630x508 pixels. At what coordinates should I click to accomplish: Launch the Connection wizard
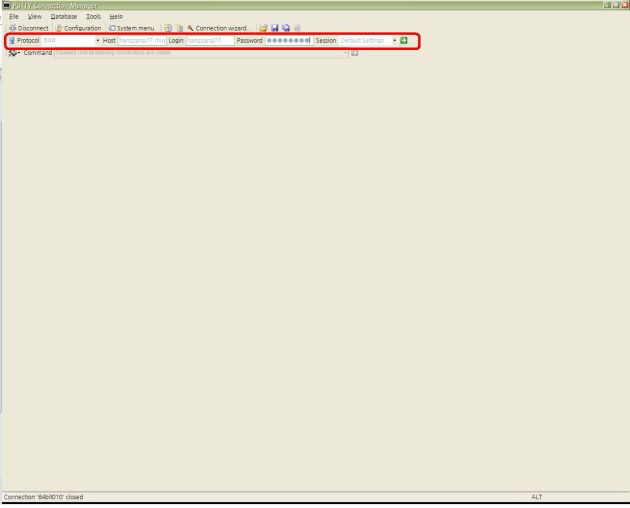tap(219, 28)
